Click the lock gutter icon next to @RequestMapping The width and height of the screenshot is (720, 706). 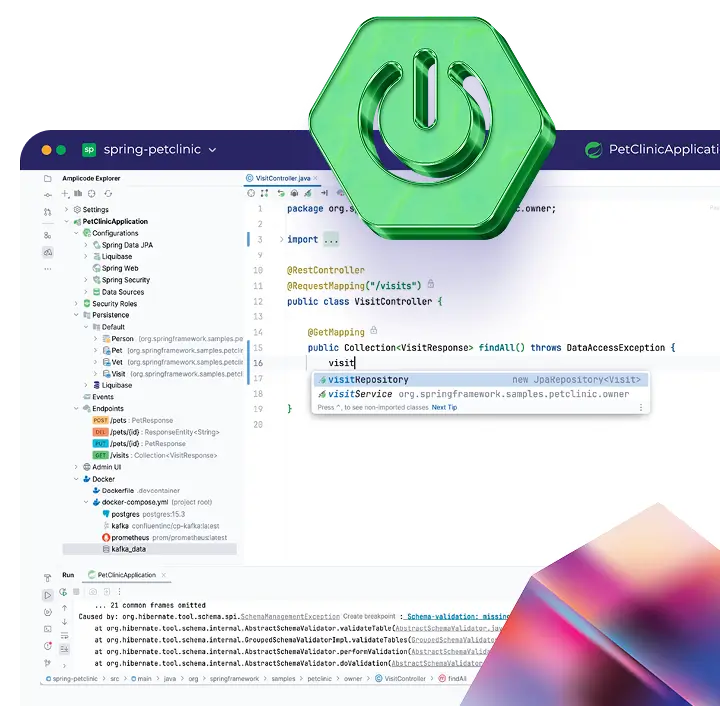tap(431, 285)
